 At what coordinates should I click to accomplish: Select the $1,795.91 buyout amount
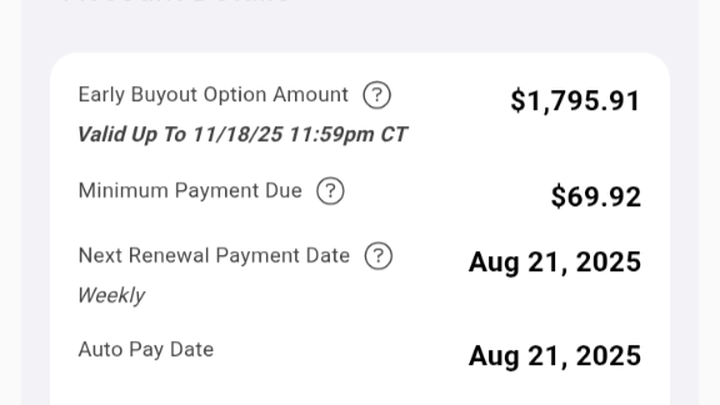tap(575, 101)
